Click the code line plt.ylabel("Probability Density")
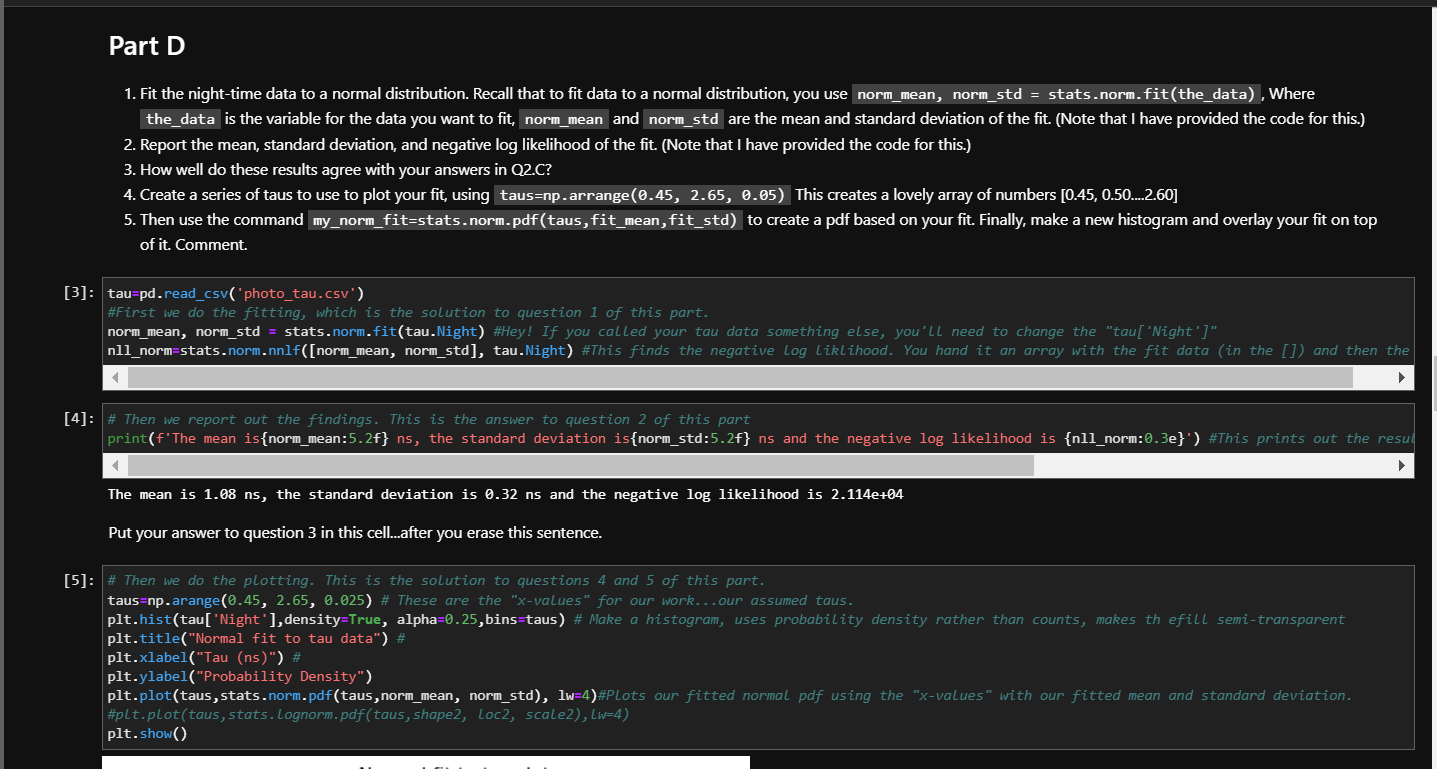1437x769 pixels. [x=239, y=676]
